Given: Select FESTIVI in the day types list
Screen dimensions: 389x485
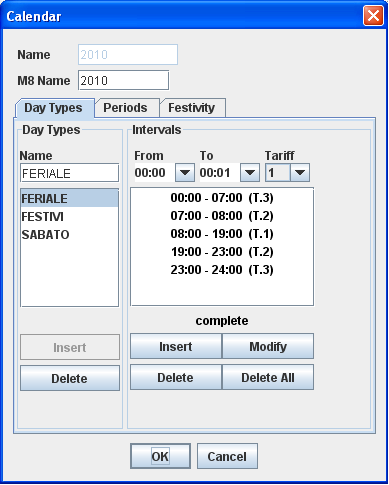Looking at the screenshot, I should coord(69,217).
